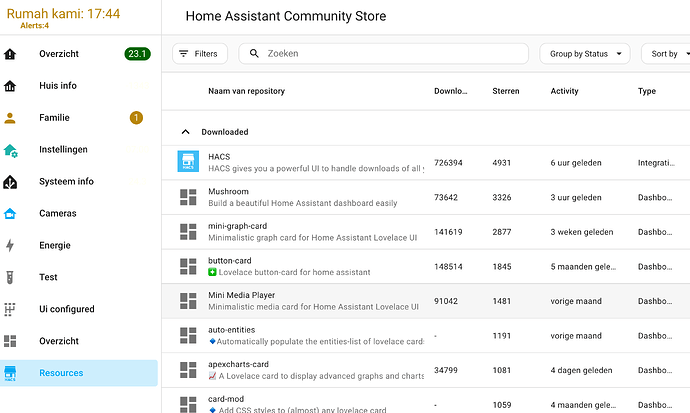
Task: Click the Rumah kami 17:44 title
Action: click(x=63, y=14)
